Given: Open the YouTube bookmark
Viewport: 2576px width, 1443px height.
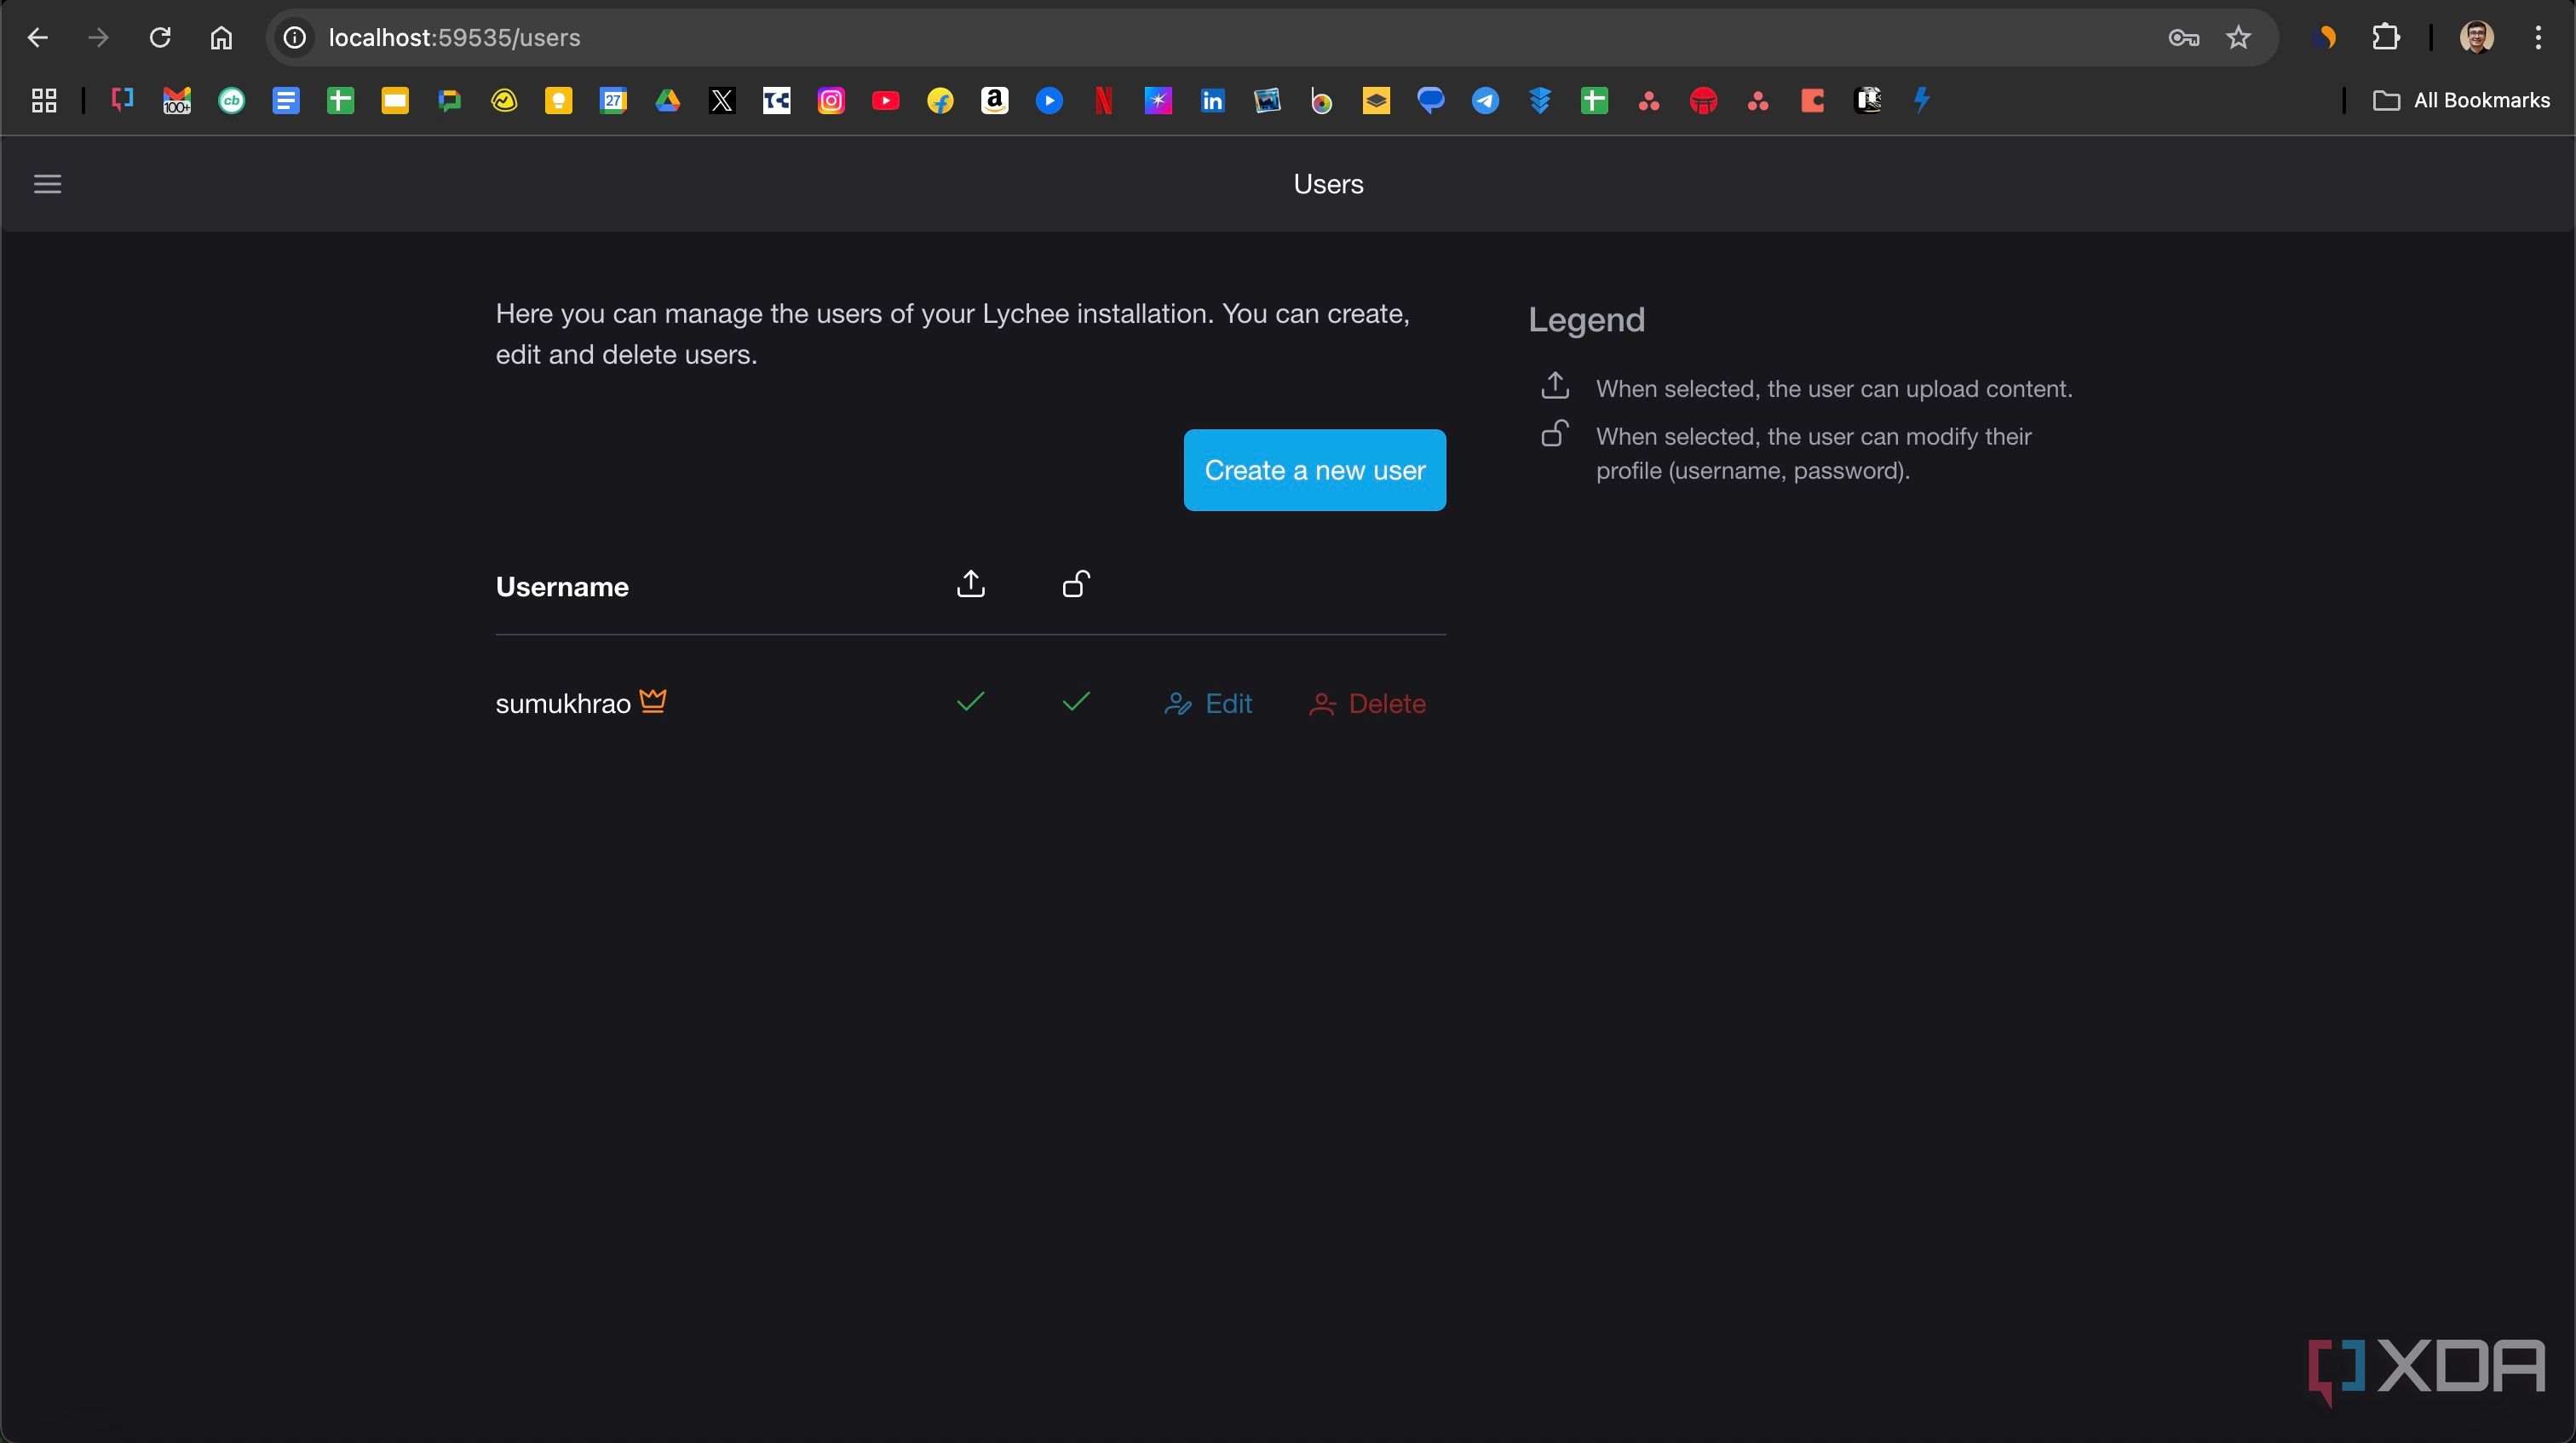Looking at the screenshot, I should [886, 100].
